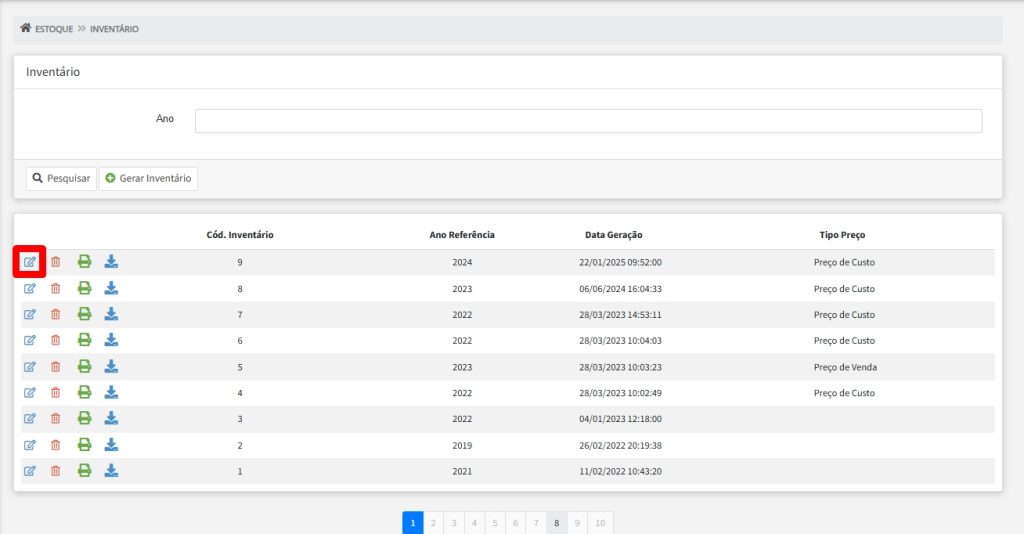Download inventory code 1
This screenshot has height=534, width=1024.
[111, 471]
